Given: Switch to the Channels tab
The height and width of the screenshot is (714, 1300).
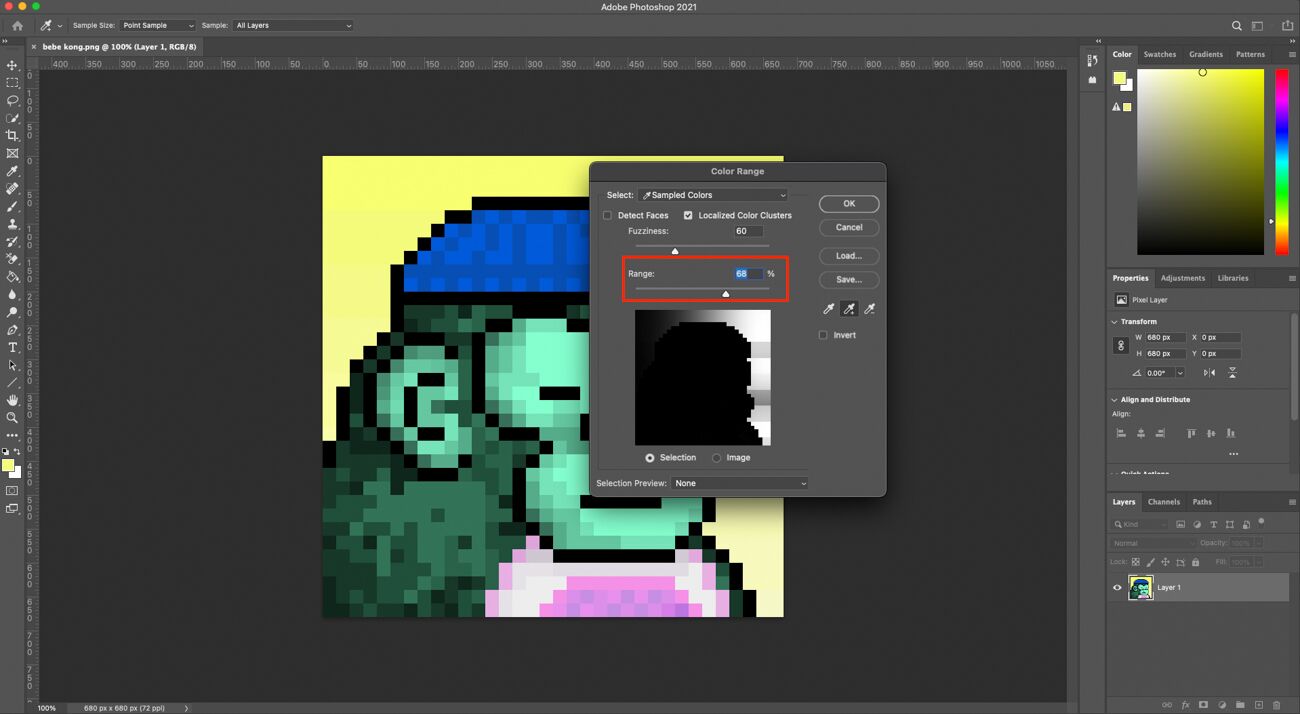Looking at the screenshot, I should pos(1164,501).
